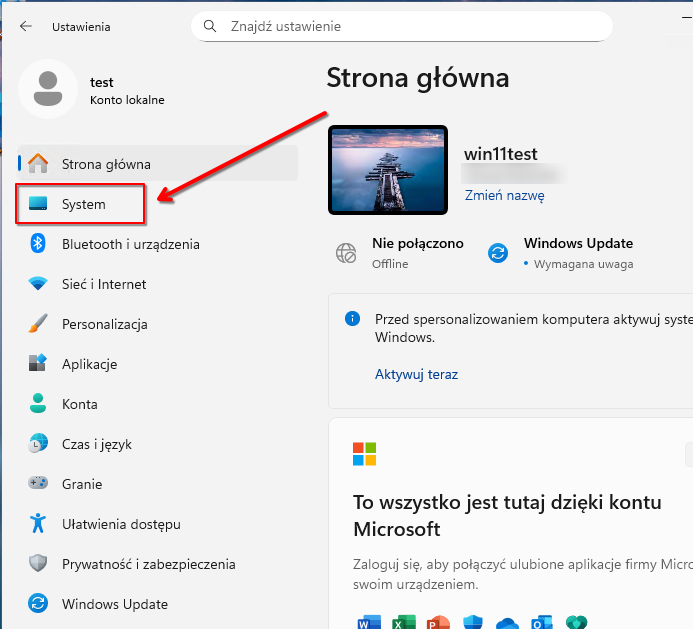Click the Wi-Fi icon for Sieć i Internet
Image resolution: width=693 pixels, height=629 pixels.
click(x=38, y=284)
